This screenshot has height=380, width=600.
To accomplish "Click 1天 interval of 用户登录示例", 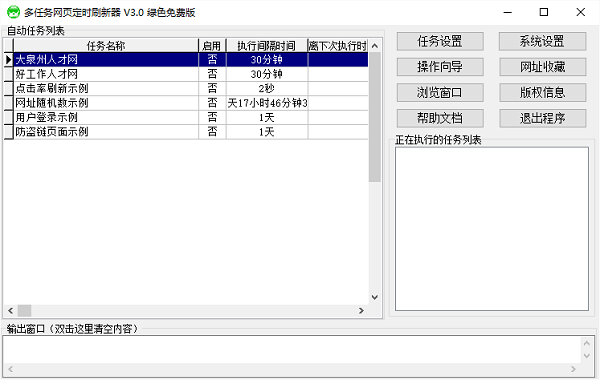I will 267,117.
